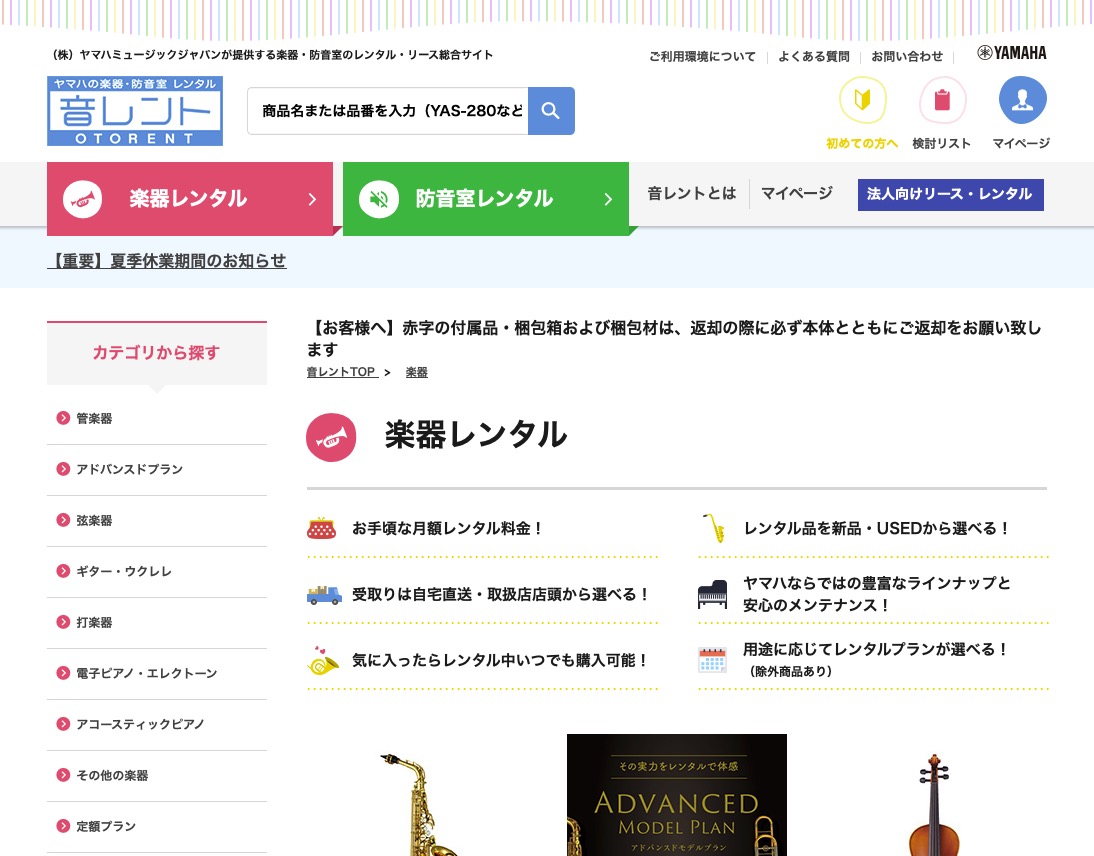
Task: Expand the 管楽器 category
Action: tap(94, 418)
